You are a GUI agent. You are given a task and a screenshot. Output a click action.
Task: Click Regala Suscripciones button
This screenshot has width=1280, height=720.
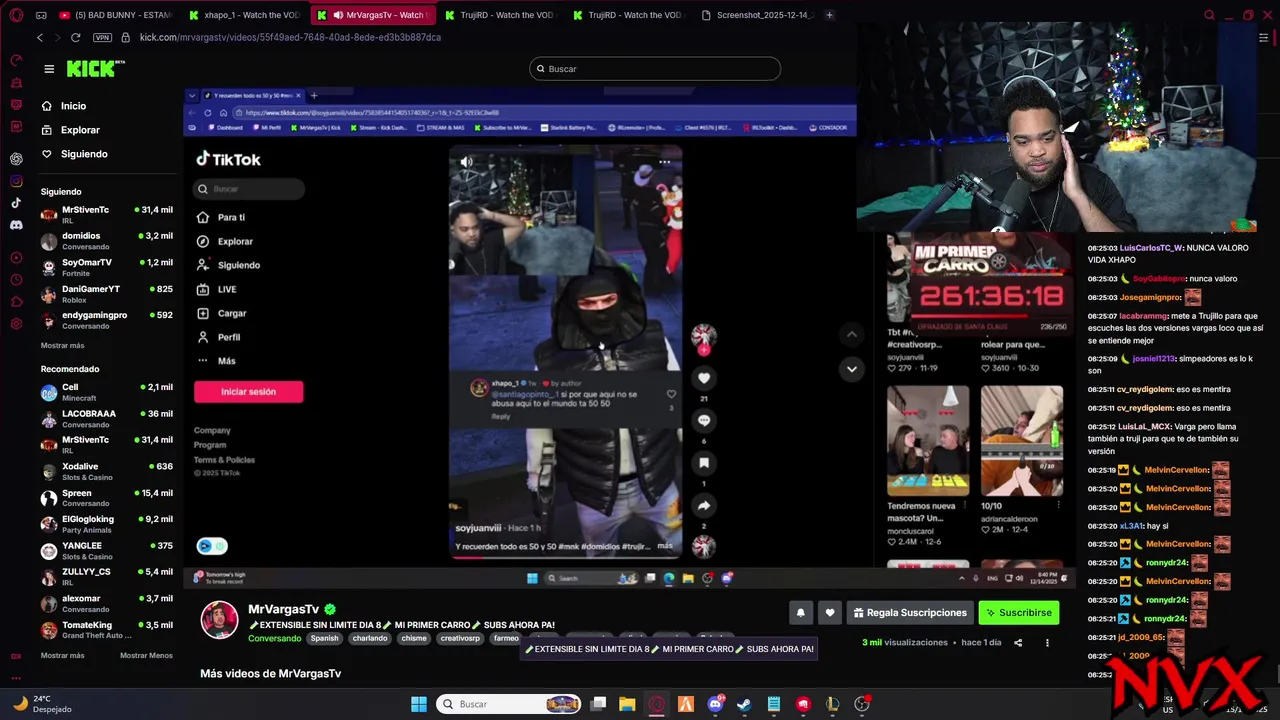click(x=910, y=613)
